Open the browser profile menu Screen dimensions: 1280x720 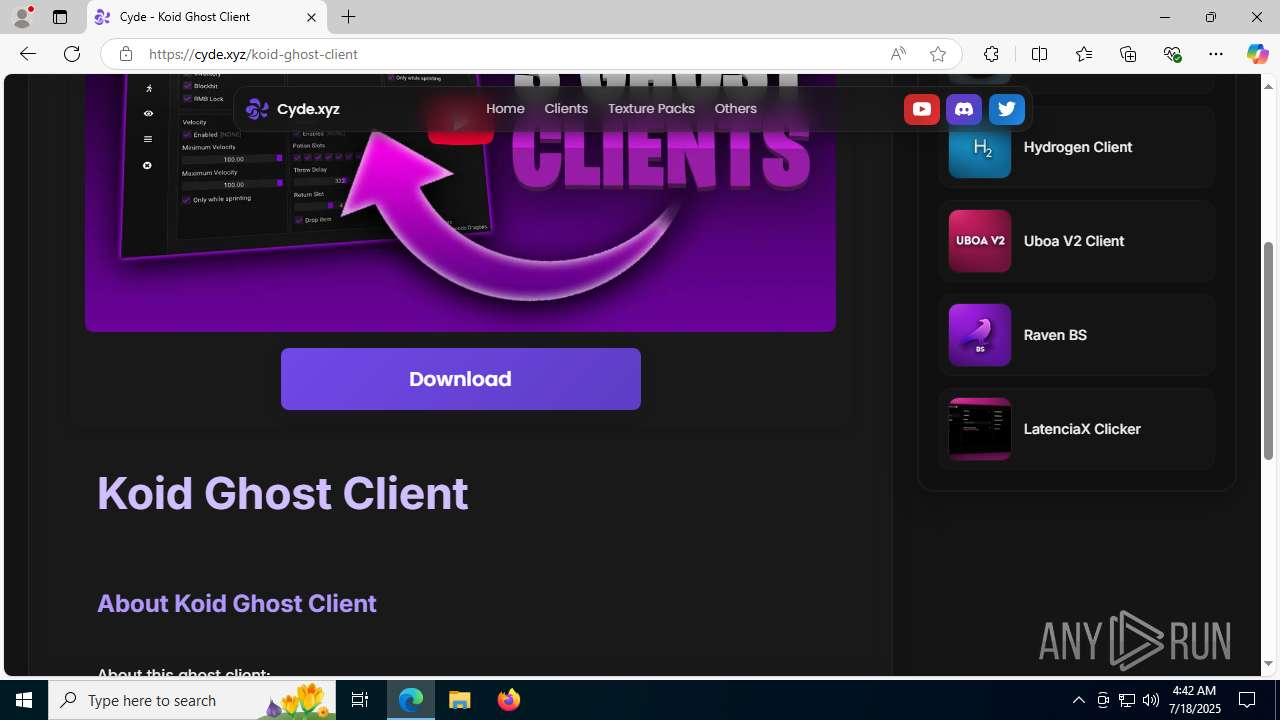pos(22,17)
